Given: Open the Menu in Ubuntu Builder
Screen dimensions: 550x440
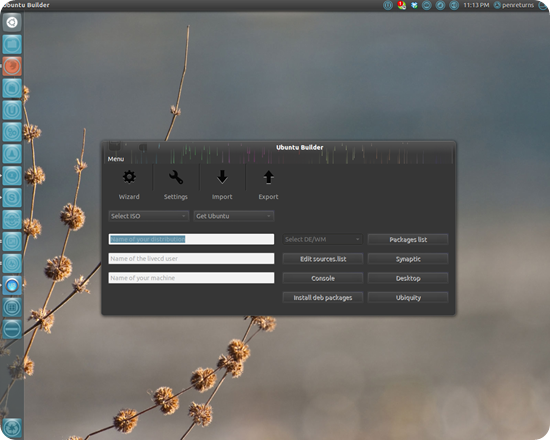Looking at the screenshot, I should coord(116,159).
